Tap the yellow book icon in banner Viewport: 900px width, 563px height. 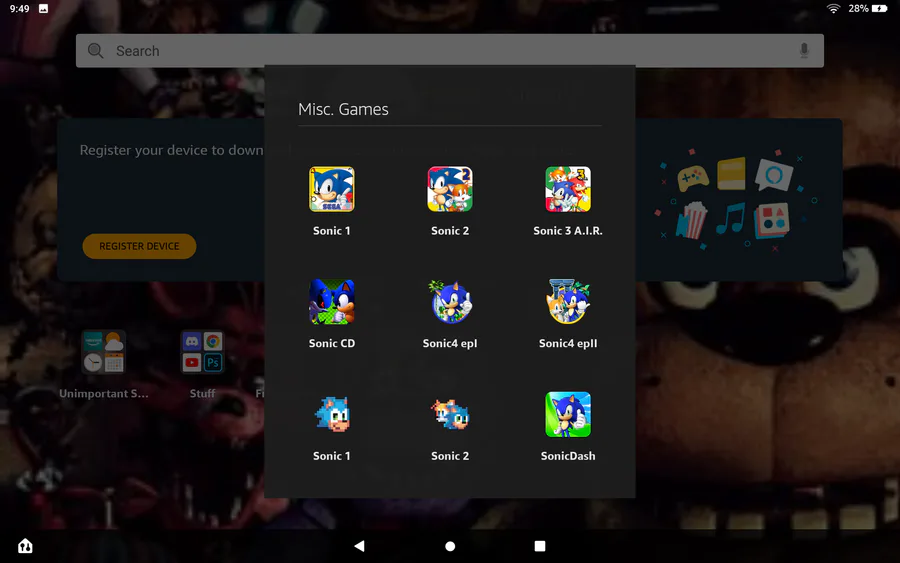(x=731, y=174)
